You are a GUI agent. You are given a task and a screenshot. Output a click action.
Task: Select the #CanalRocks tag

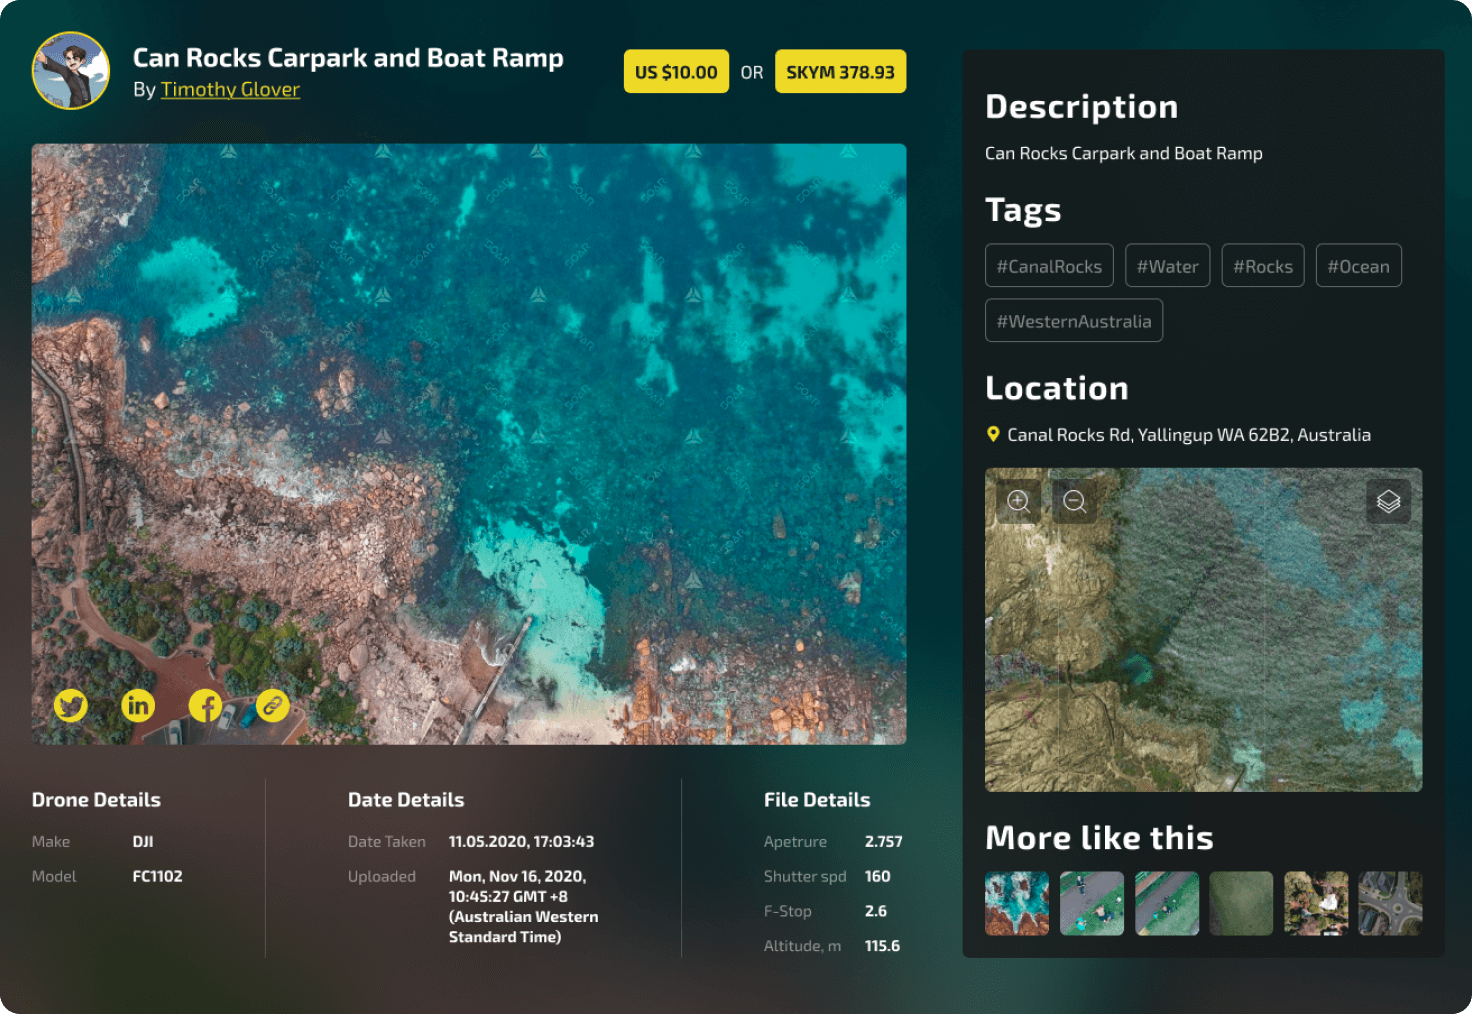click(x=1049, y=266)
